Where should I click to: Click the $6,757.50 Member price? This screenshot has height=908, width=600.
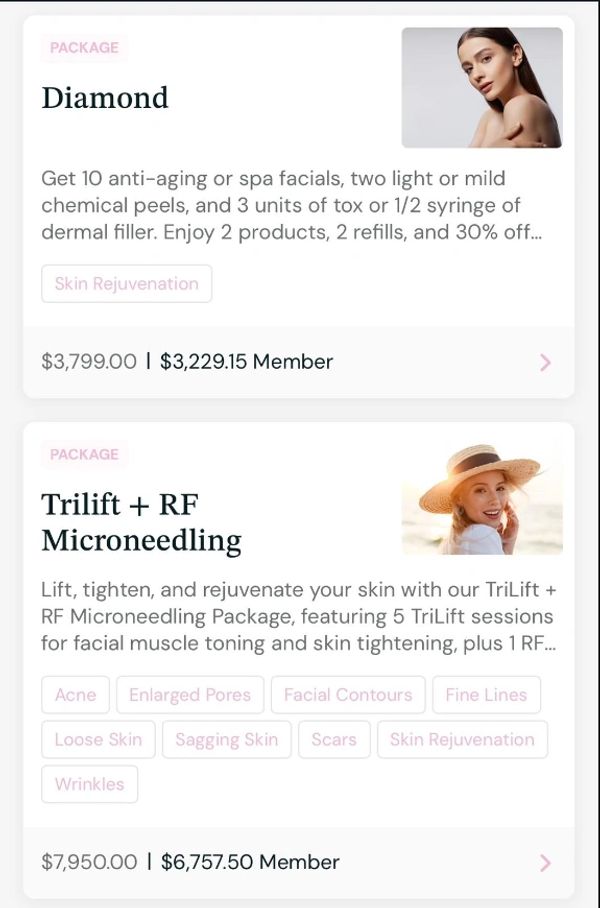(x=250, y=862)
